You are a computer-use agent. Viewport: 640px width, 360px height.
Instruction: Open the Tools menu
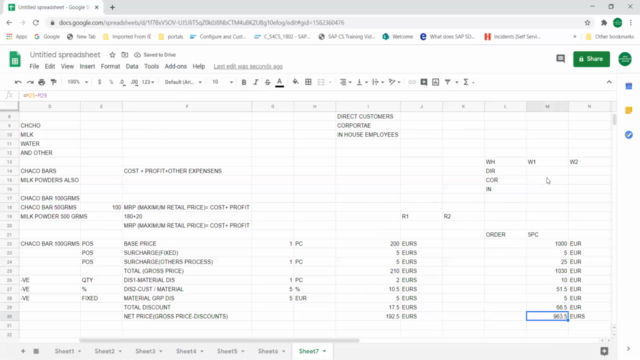[151, 66]
